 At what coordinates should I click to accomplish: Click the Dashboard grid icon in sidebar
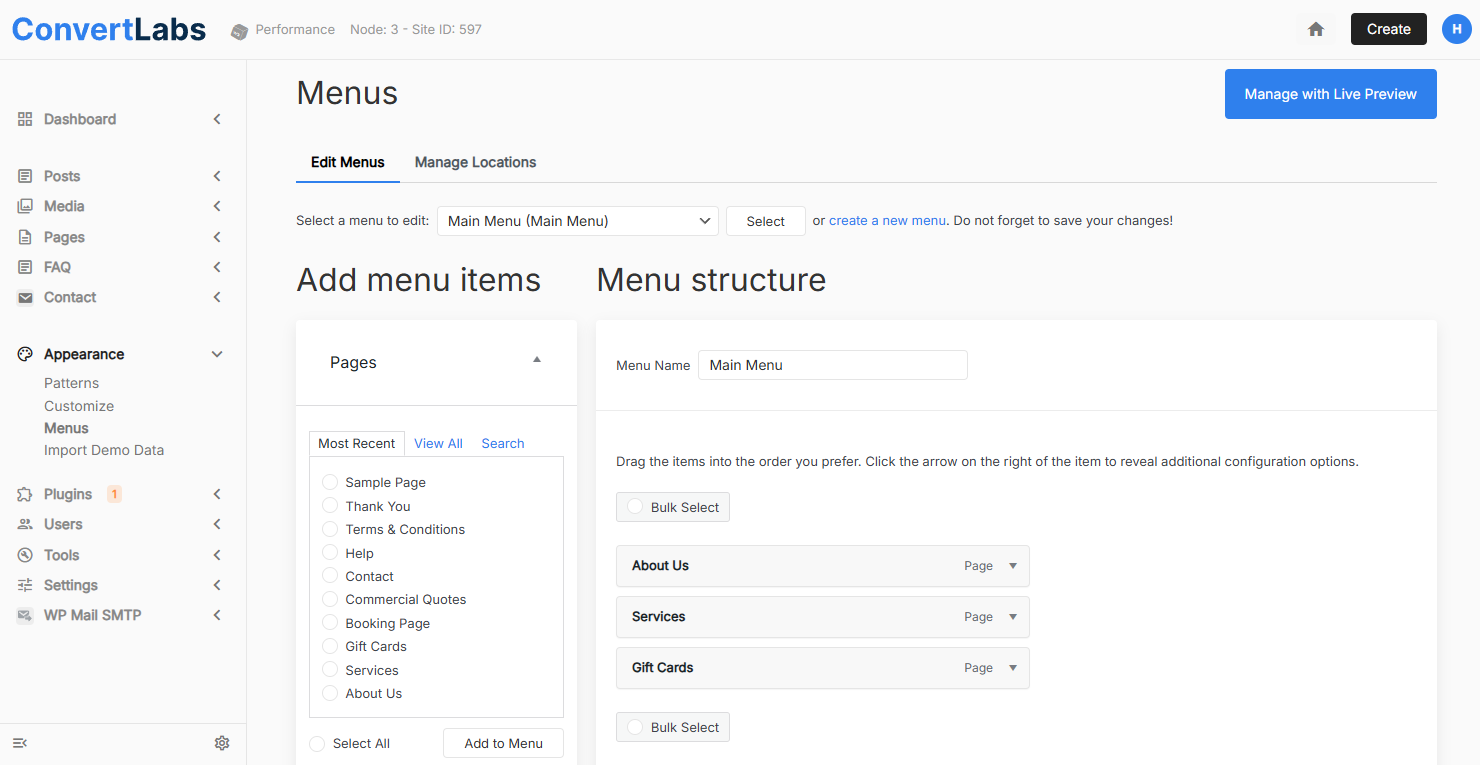25,119
